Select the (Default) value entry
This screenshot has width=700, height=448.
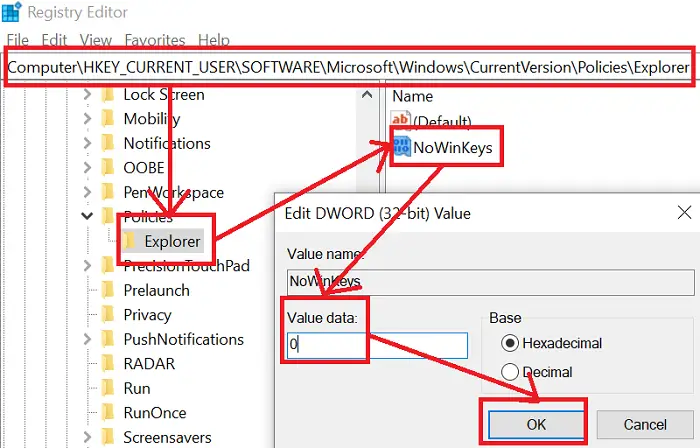442,121
